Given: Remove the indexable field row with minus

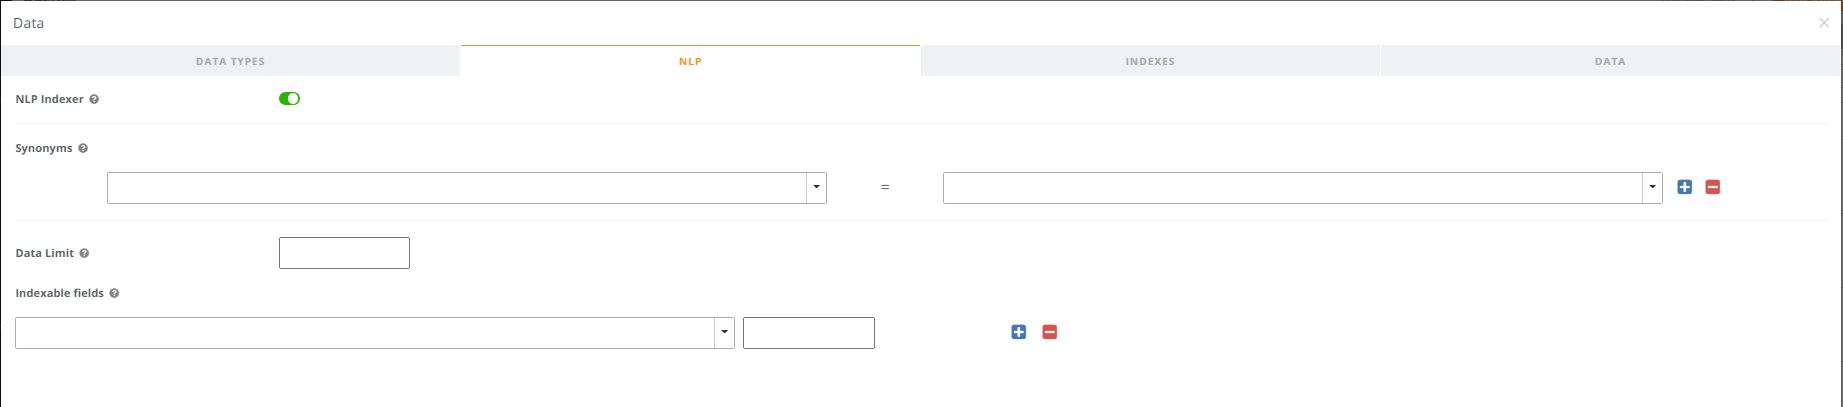Looking at the screenshot, I should [x=1049, y=332].
